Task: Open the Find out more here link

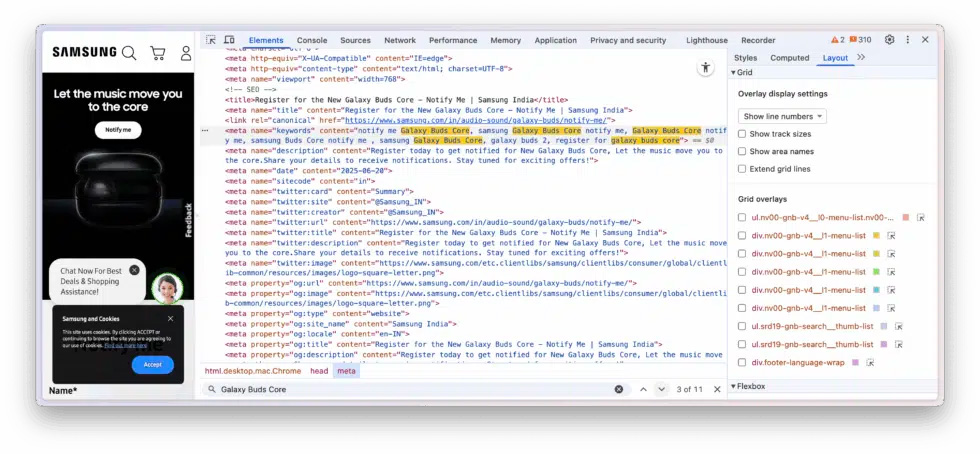Action: [x=126, y=345]
